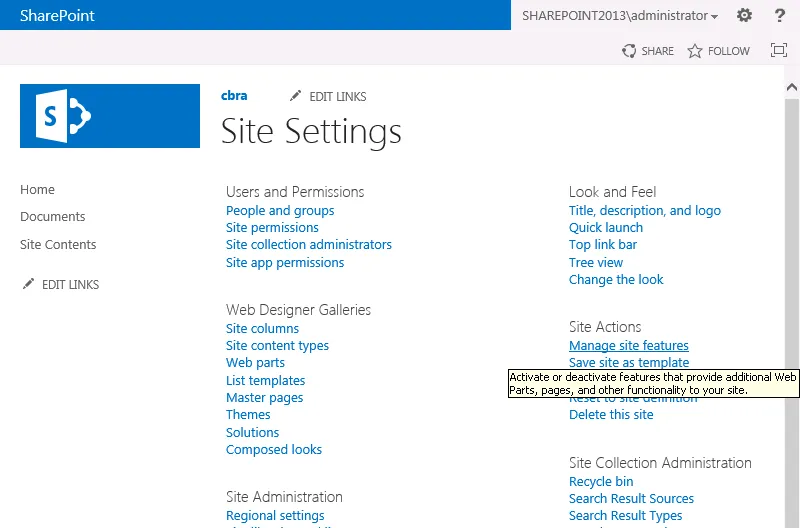Open List templates gallery
Screen dimensions: 800x528
coord(265,381)
